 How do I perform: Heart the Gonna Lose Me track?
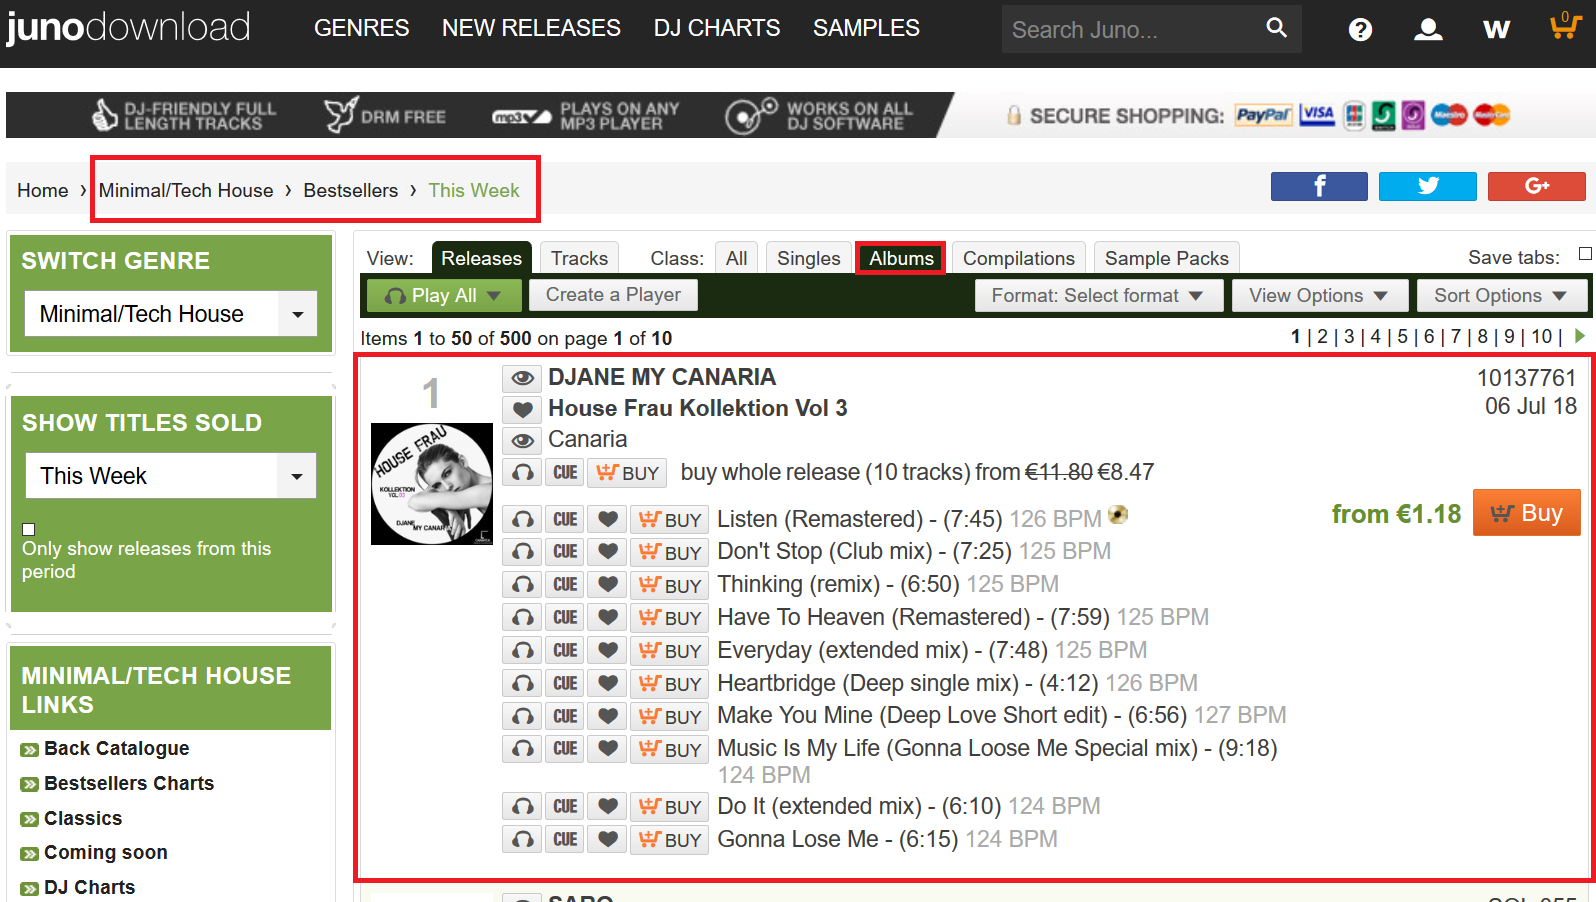[x=607, y=839]
